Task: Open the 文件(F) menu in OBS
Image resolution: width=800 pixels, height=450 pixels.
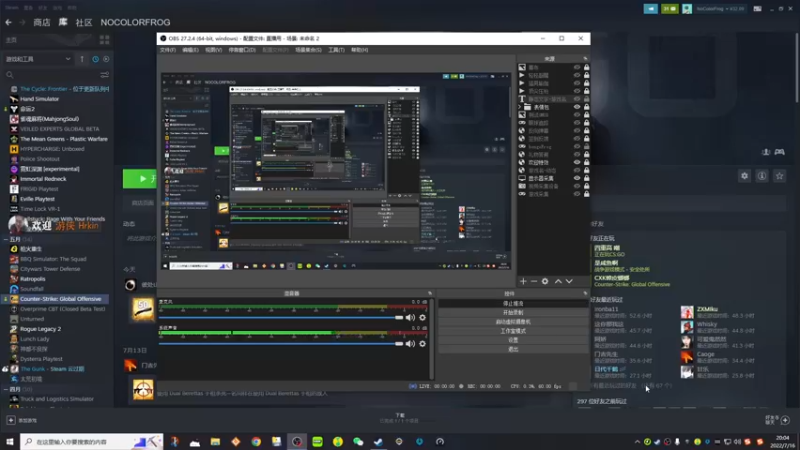Action: [x=168, y=50]
